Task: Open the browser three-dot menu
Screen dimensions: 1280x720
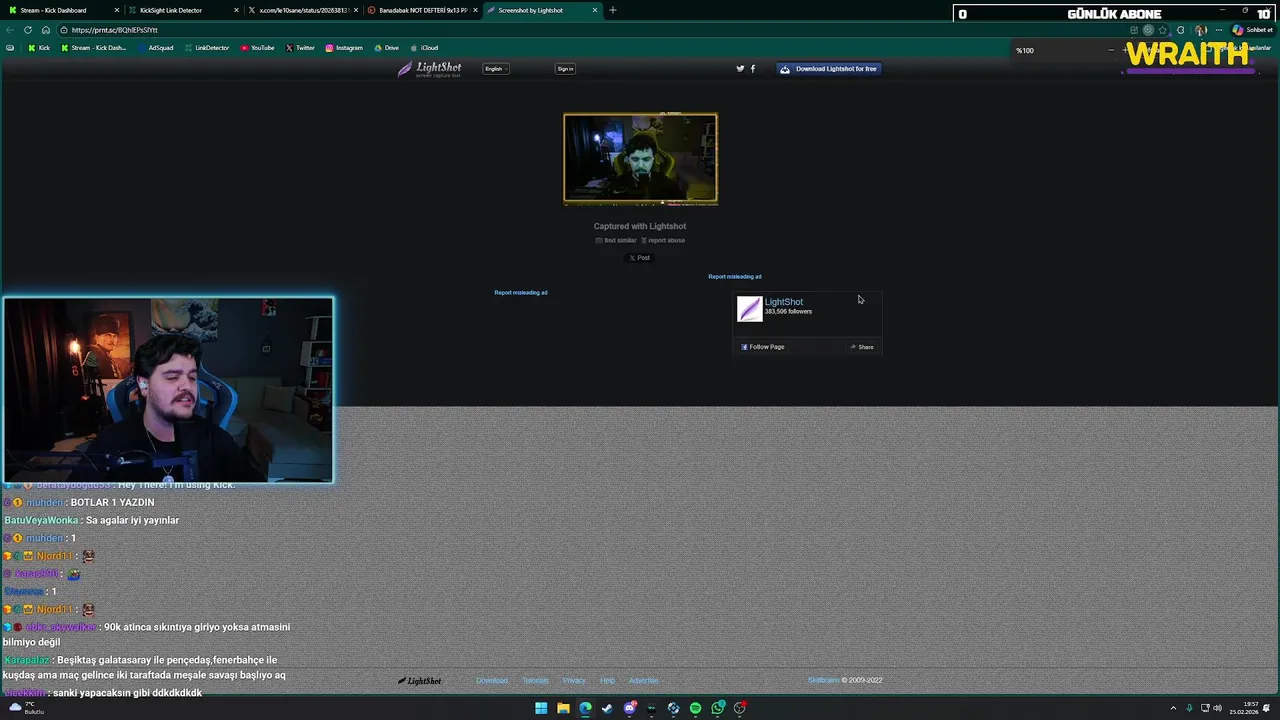Action: pos(1218,30)
